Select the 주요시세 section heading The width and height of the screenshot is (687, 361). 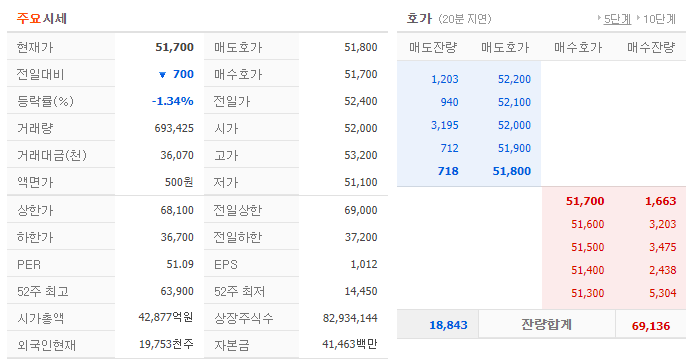(42, 18)
